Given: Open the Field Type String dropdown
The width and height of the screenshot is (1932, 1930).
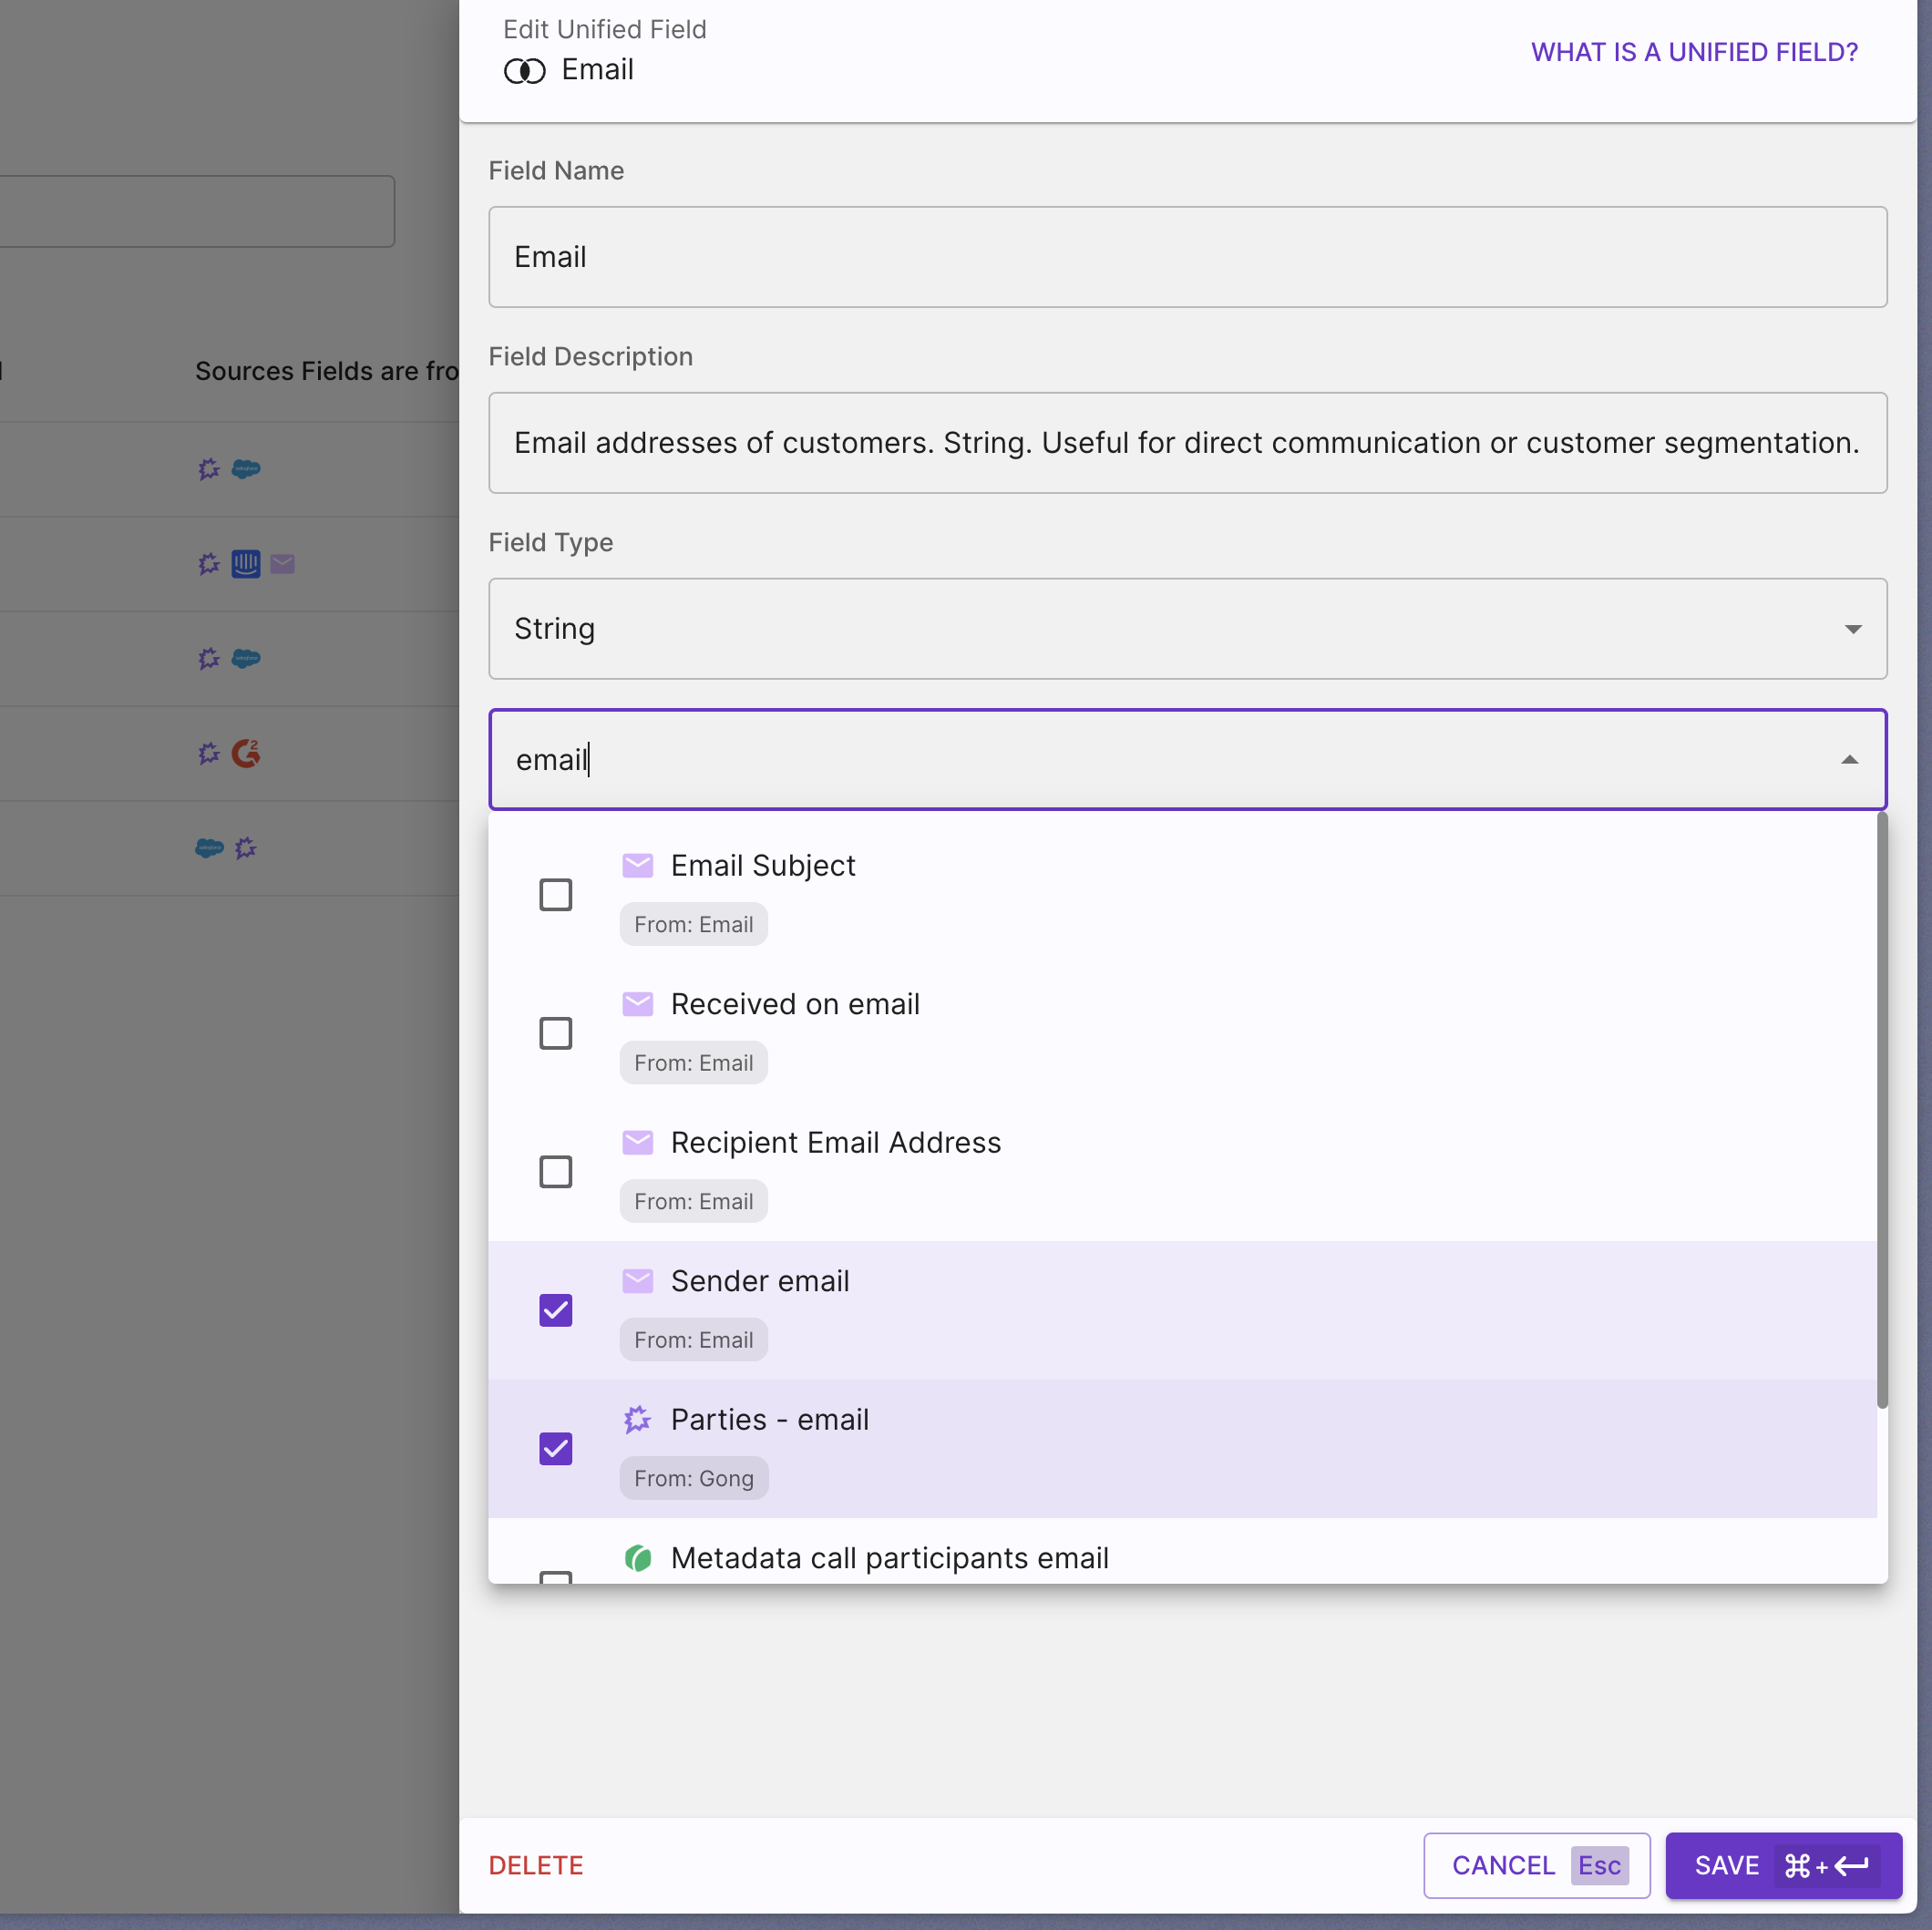Looking at the screenshot, I should (1186, 628).
